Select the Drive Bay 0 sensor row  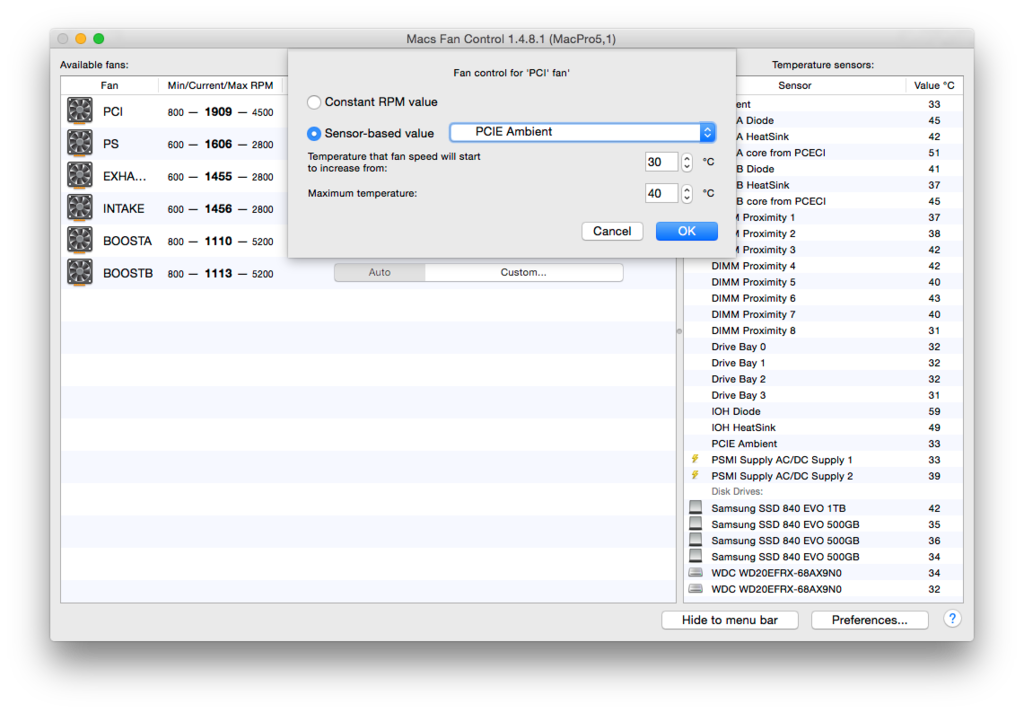pyautogui.click(x=824, y=347)
